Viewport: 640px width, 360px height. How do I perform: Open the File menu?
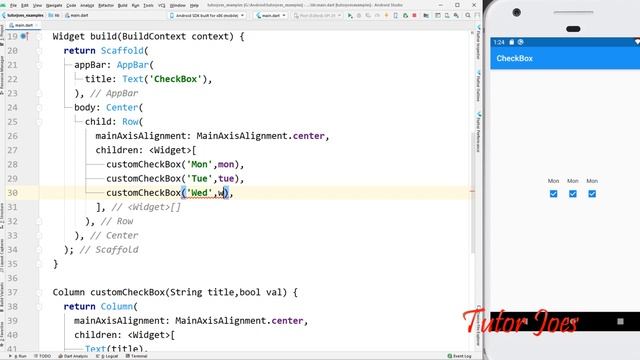click(13, 5)
